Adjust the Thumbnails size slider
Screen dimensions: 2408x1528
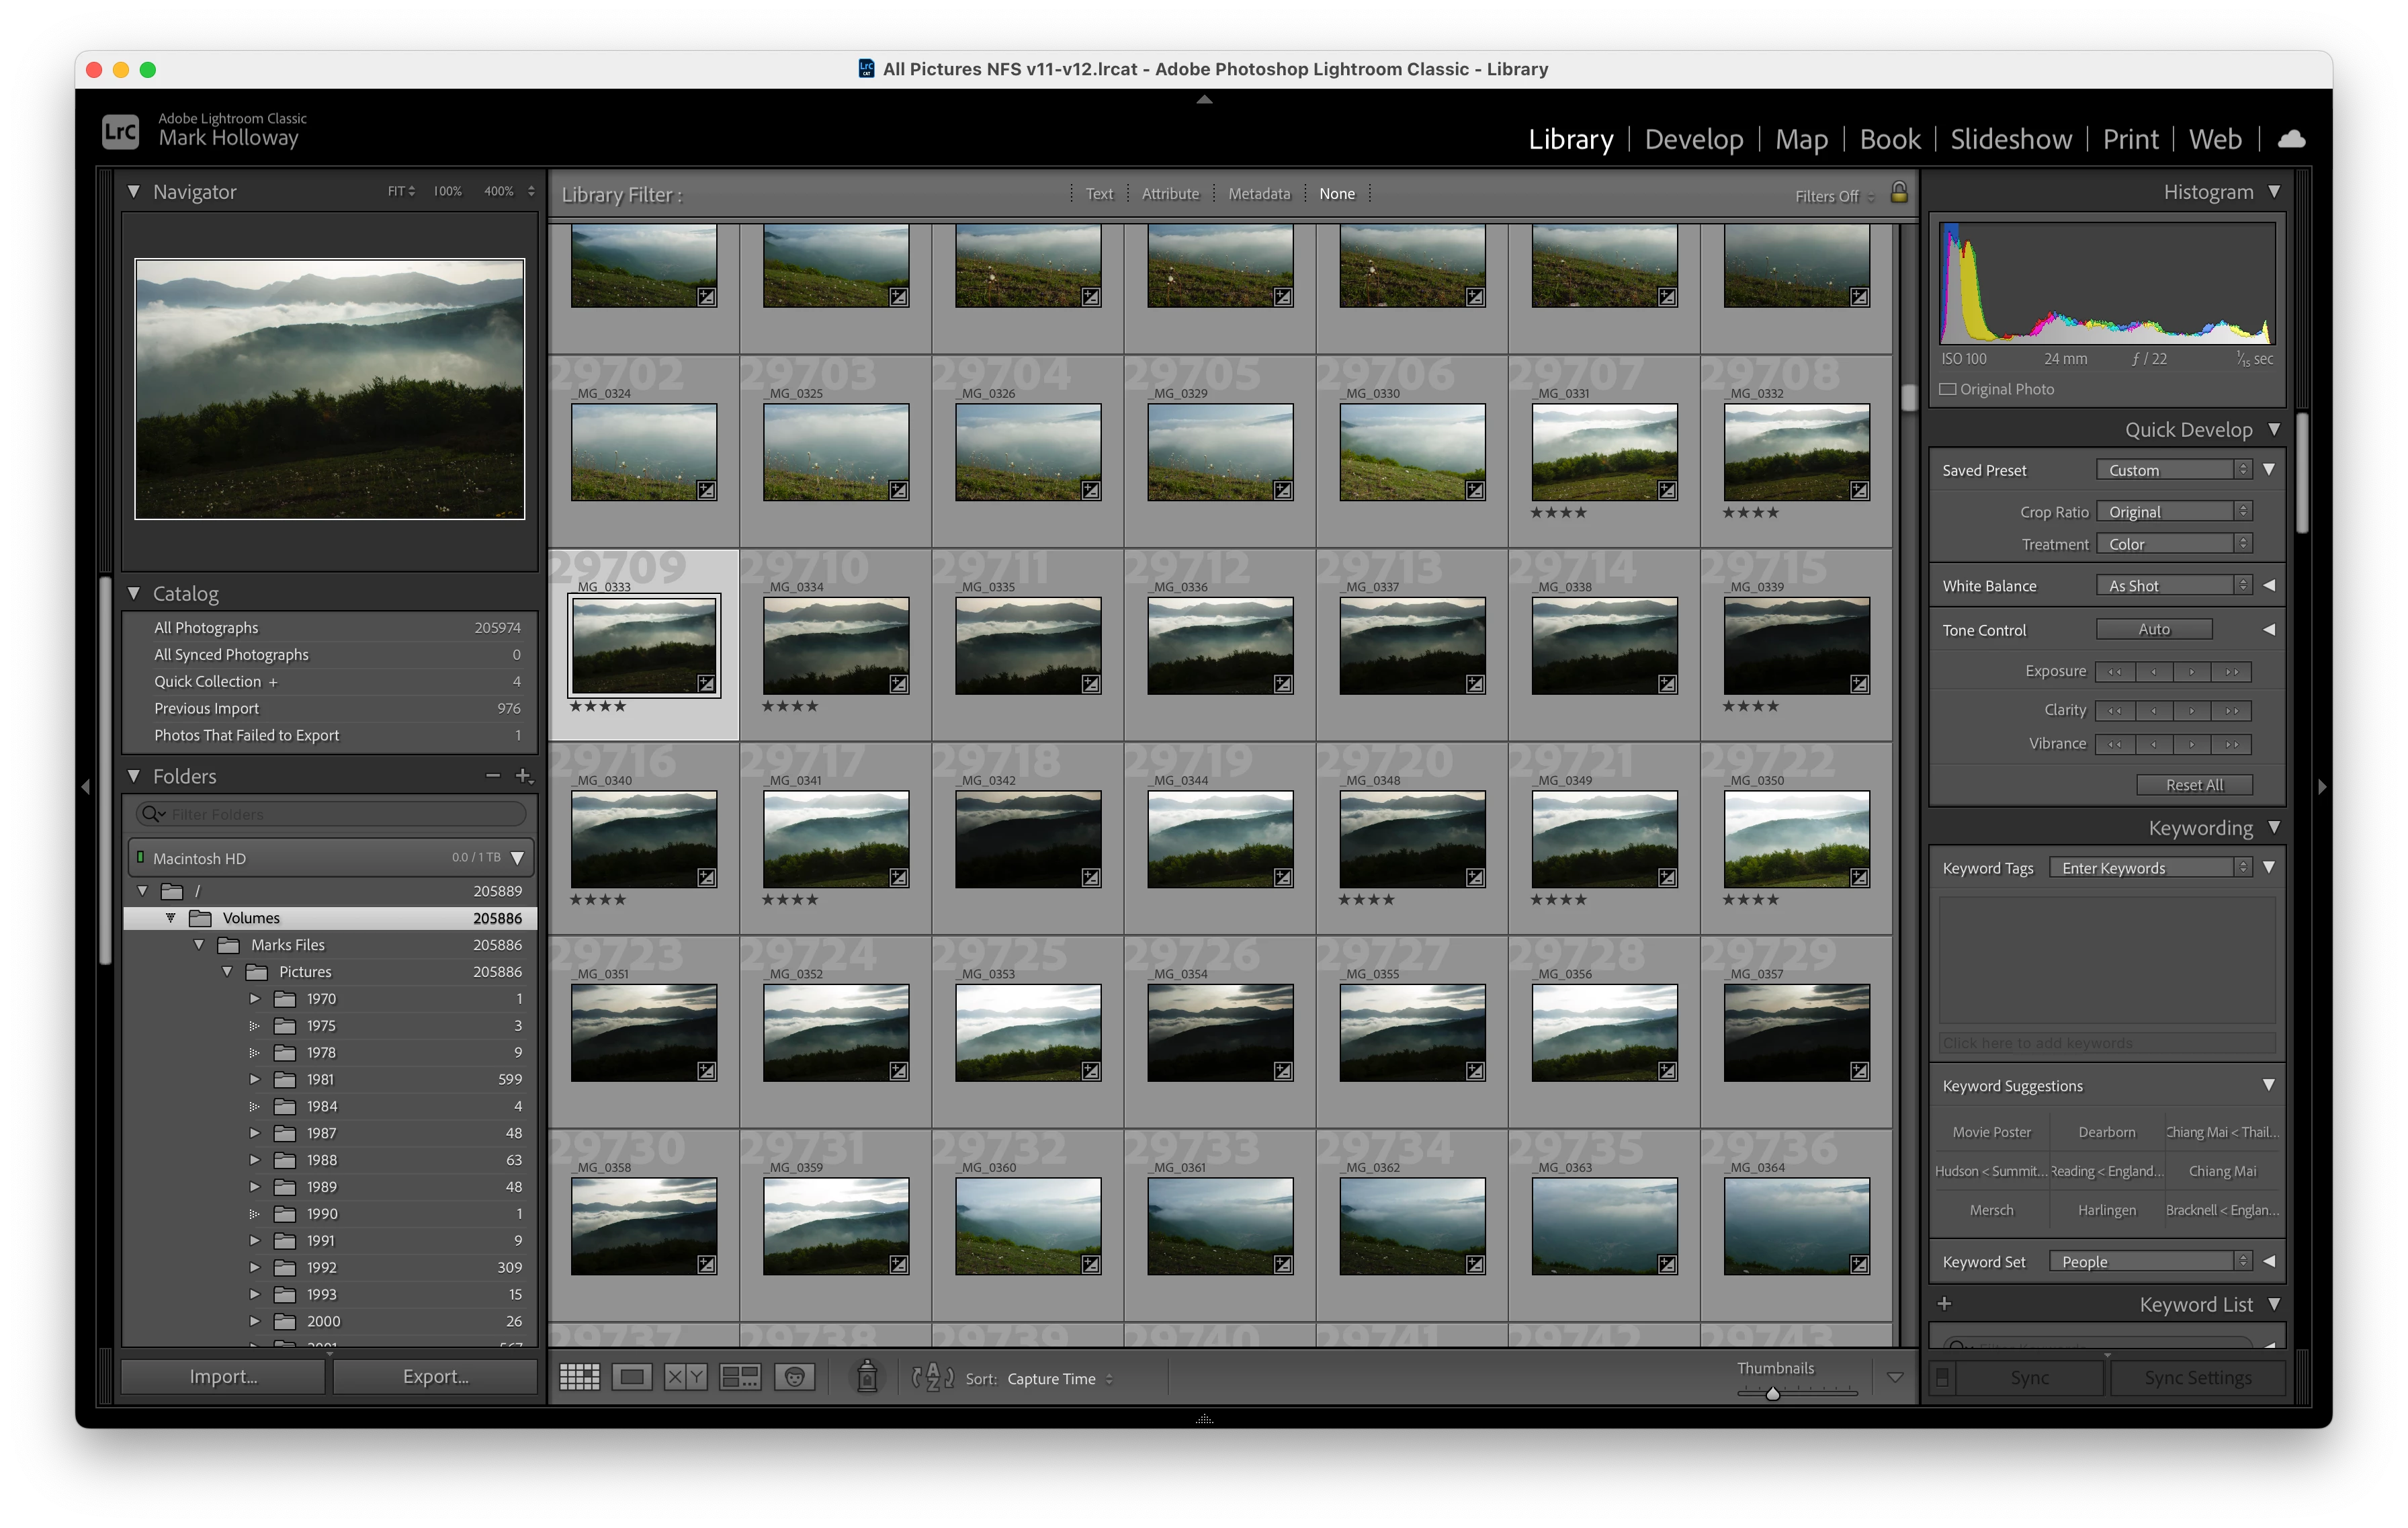(x=1772, y=1393)
